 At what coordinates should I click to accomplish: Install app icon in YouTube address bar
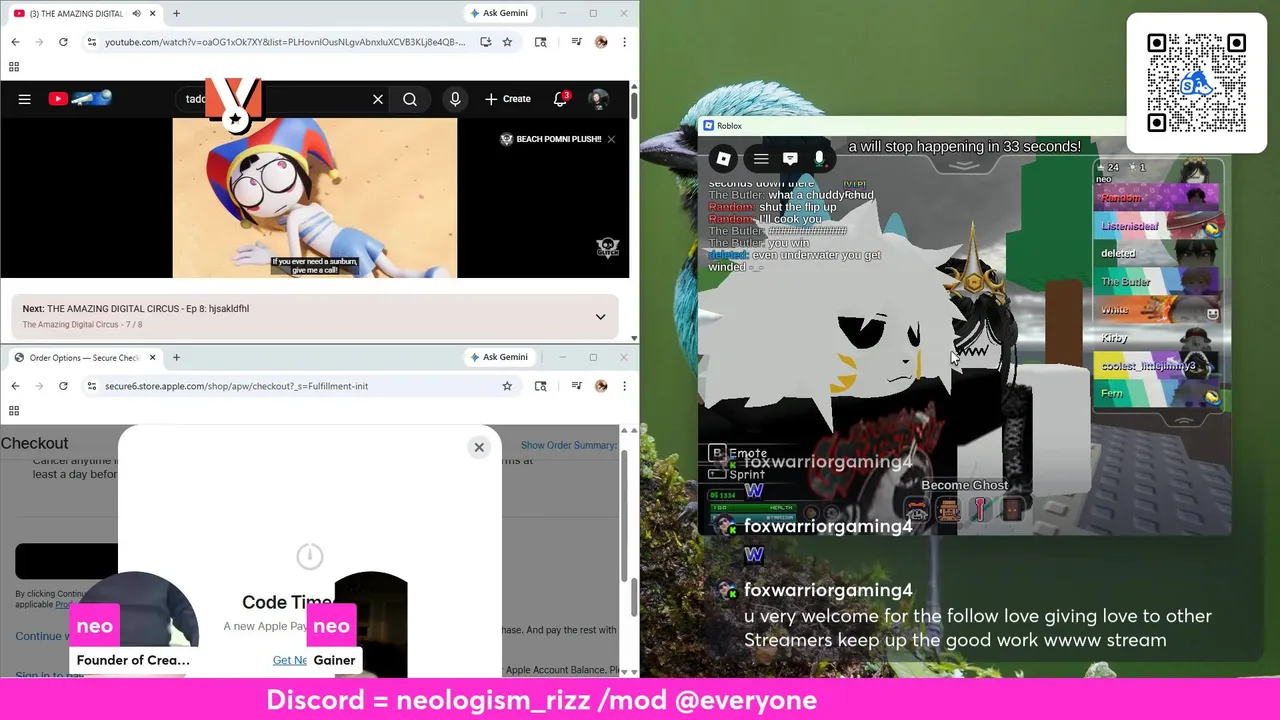[485, 42]
